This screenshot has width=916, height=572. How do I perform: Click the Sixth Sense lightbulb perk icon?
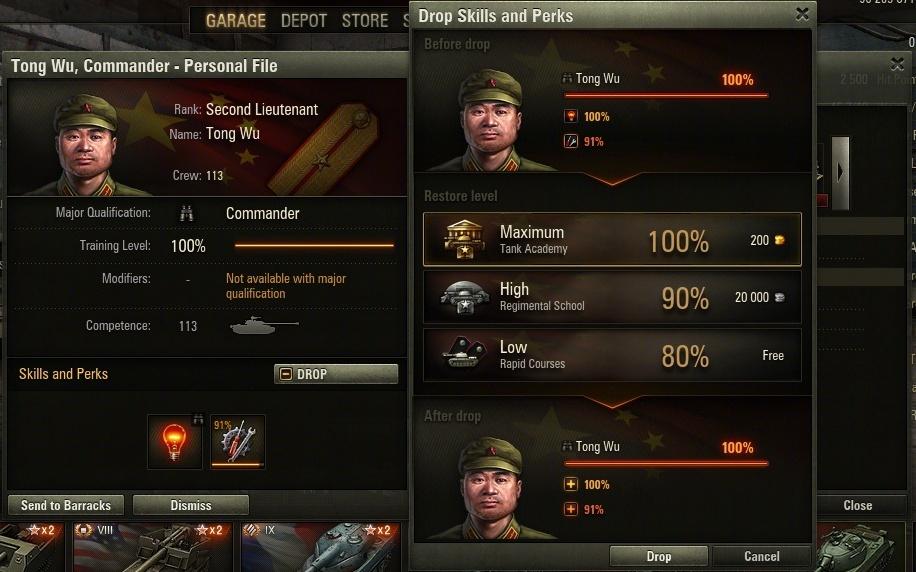pyautogui.click(x=175, y=442)
